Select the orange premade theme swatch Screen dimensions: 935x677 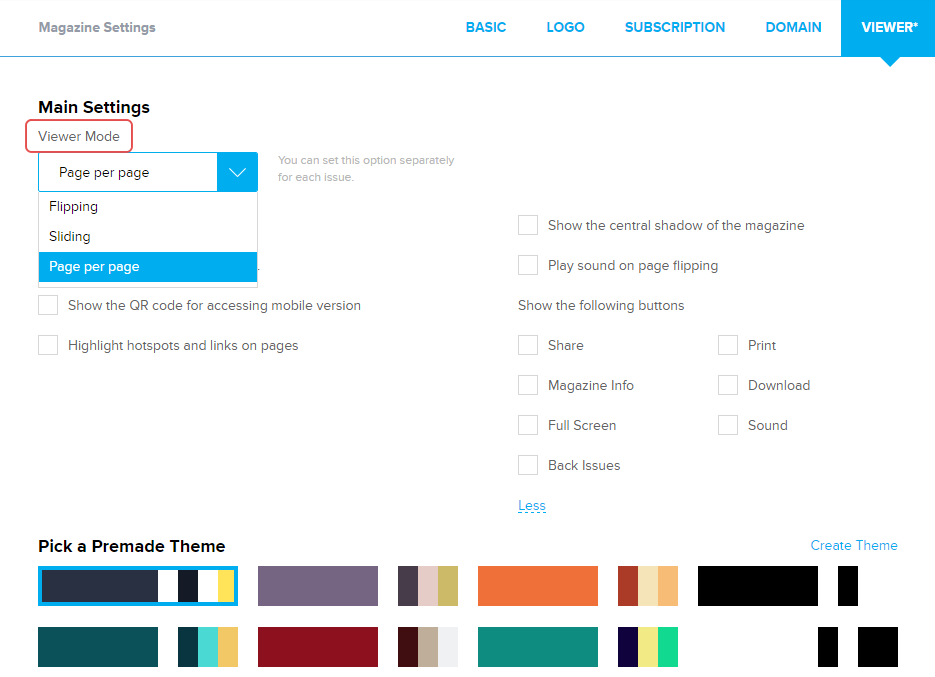(537, 586)
